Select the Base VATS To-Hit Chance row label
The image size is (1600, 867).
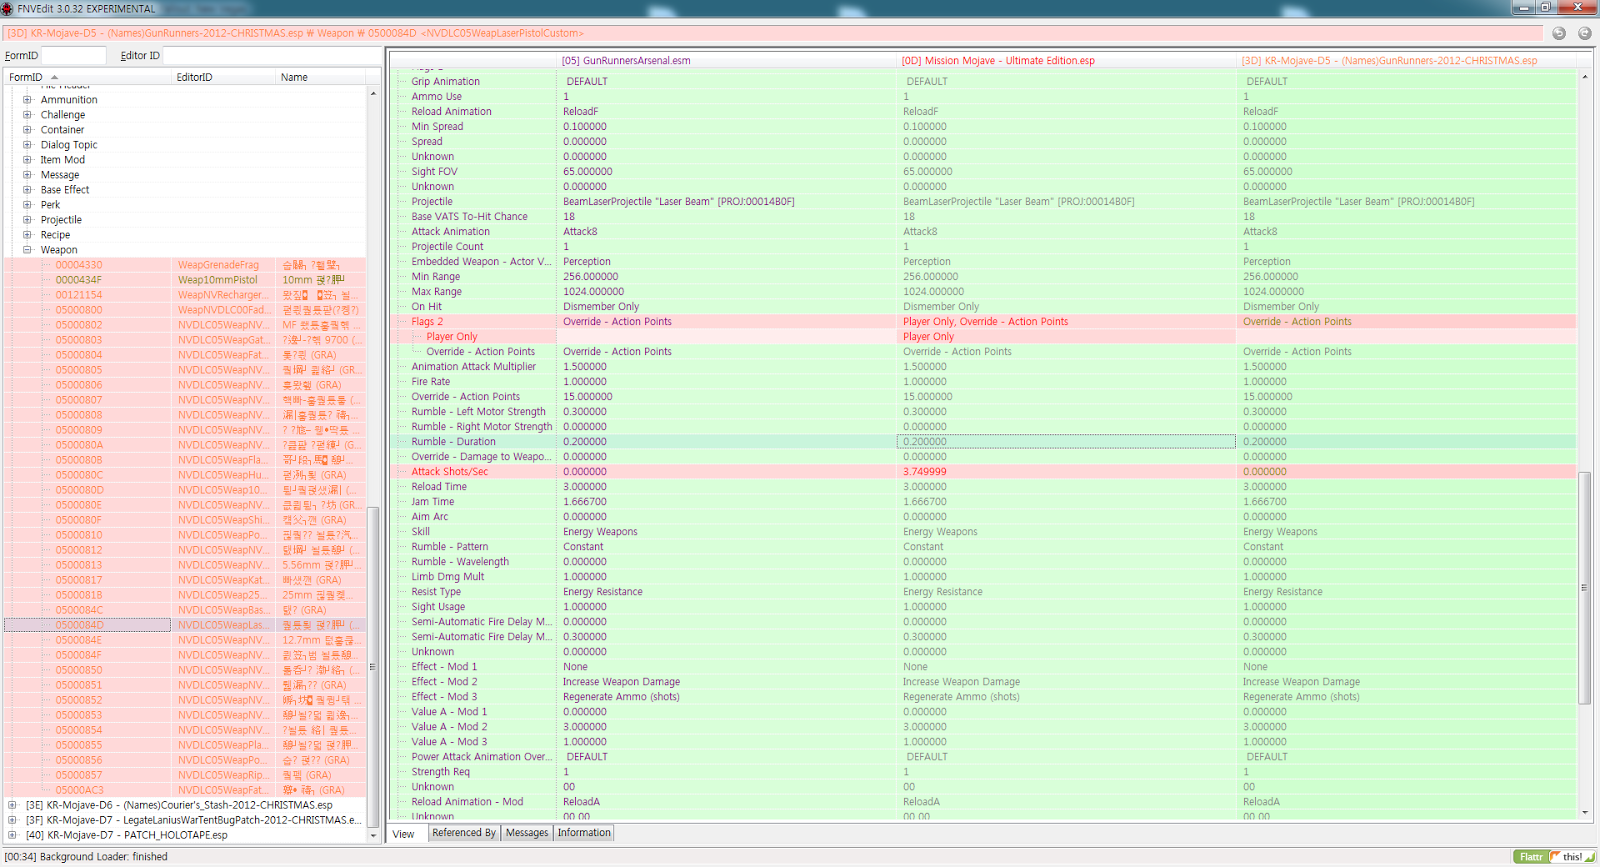coord(470,217)
